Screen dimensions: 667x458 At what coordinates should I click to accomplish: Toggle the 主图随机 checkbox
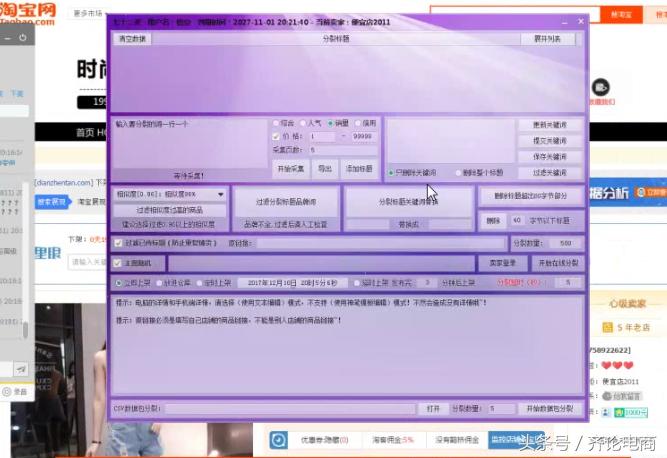117,263
